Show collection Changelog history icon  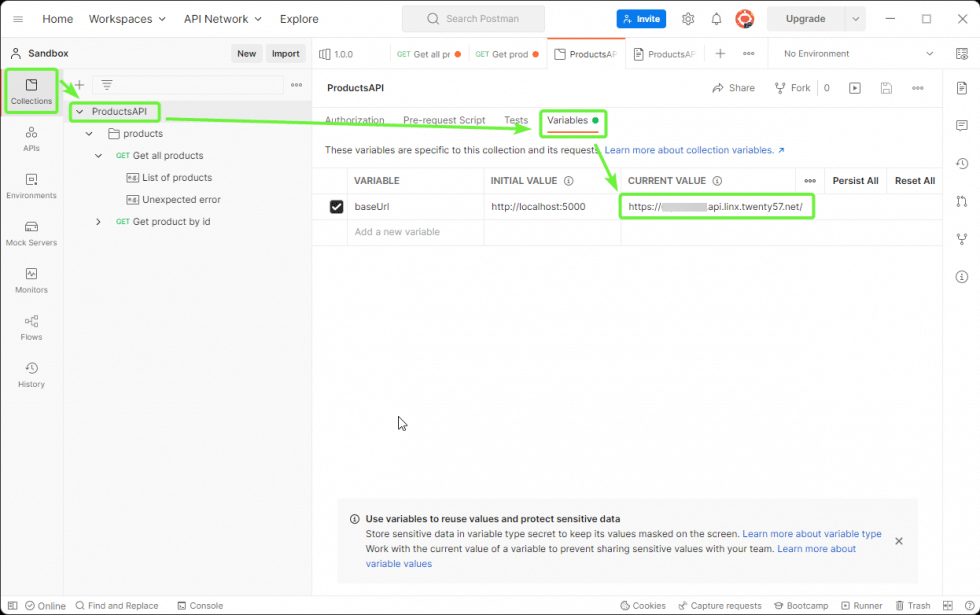[x=961, y=162]
